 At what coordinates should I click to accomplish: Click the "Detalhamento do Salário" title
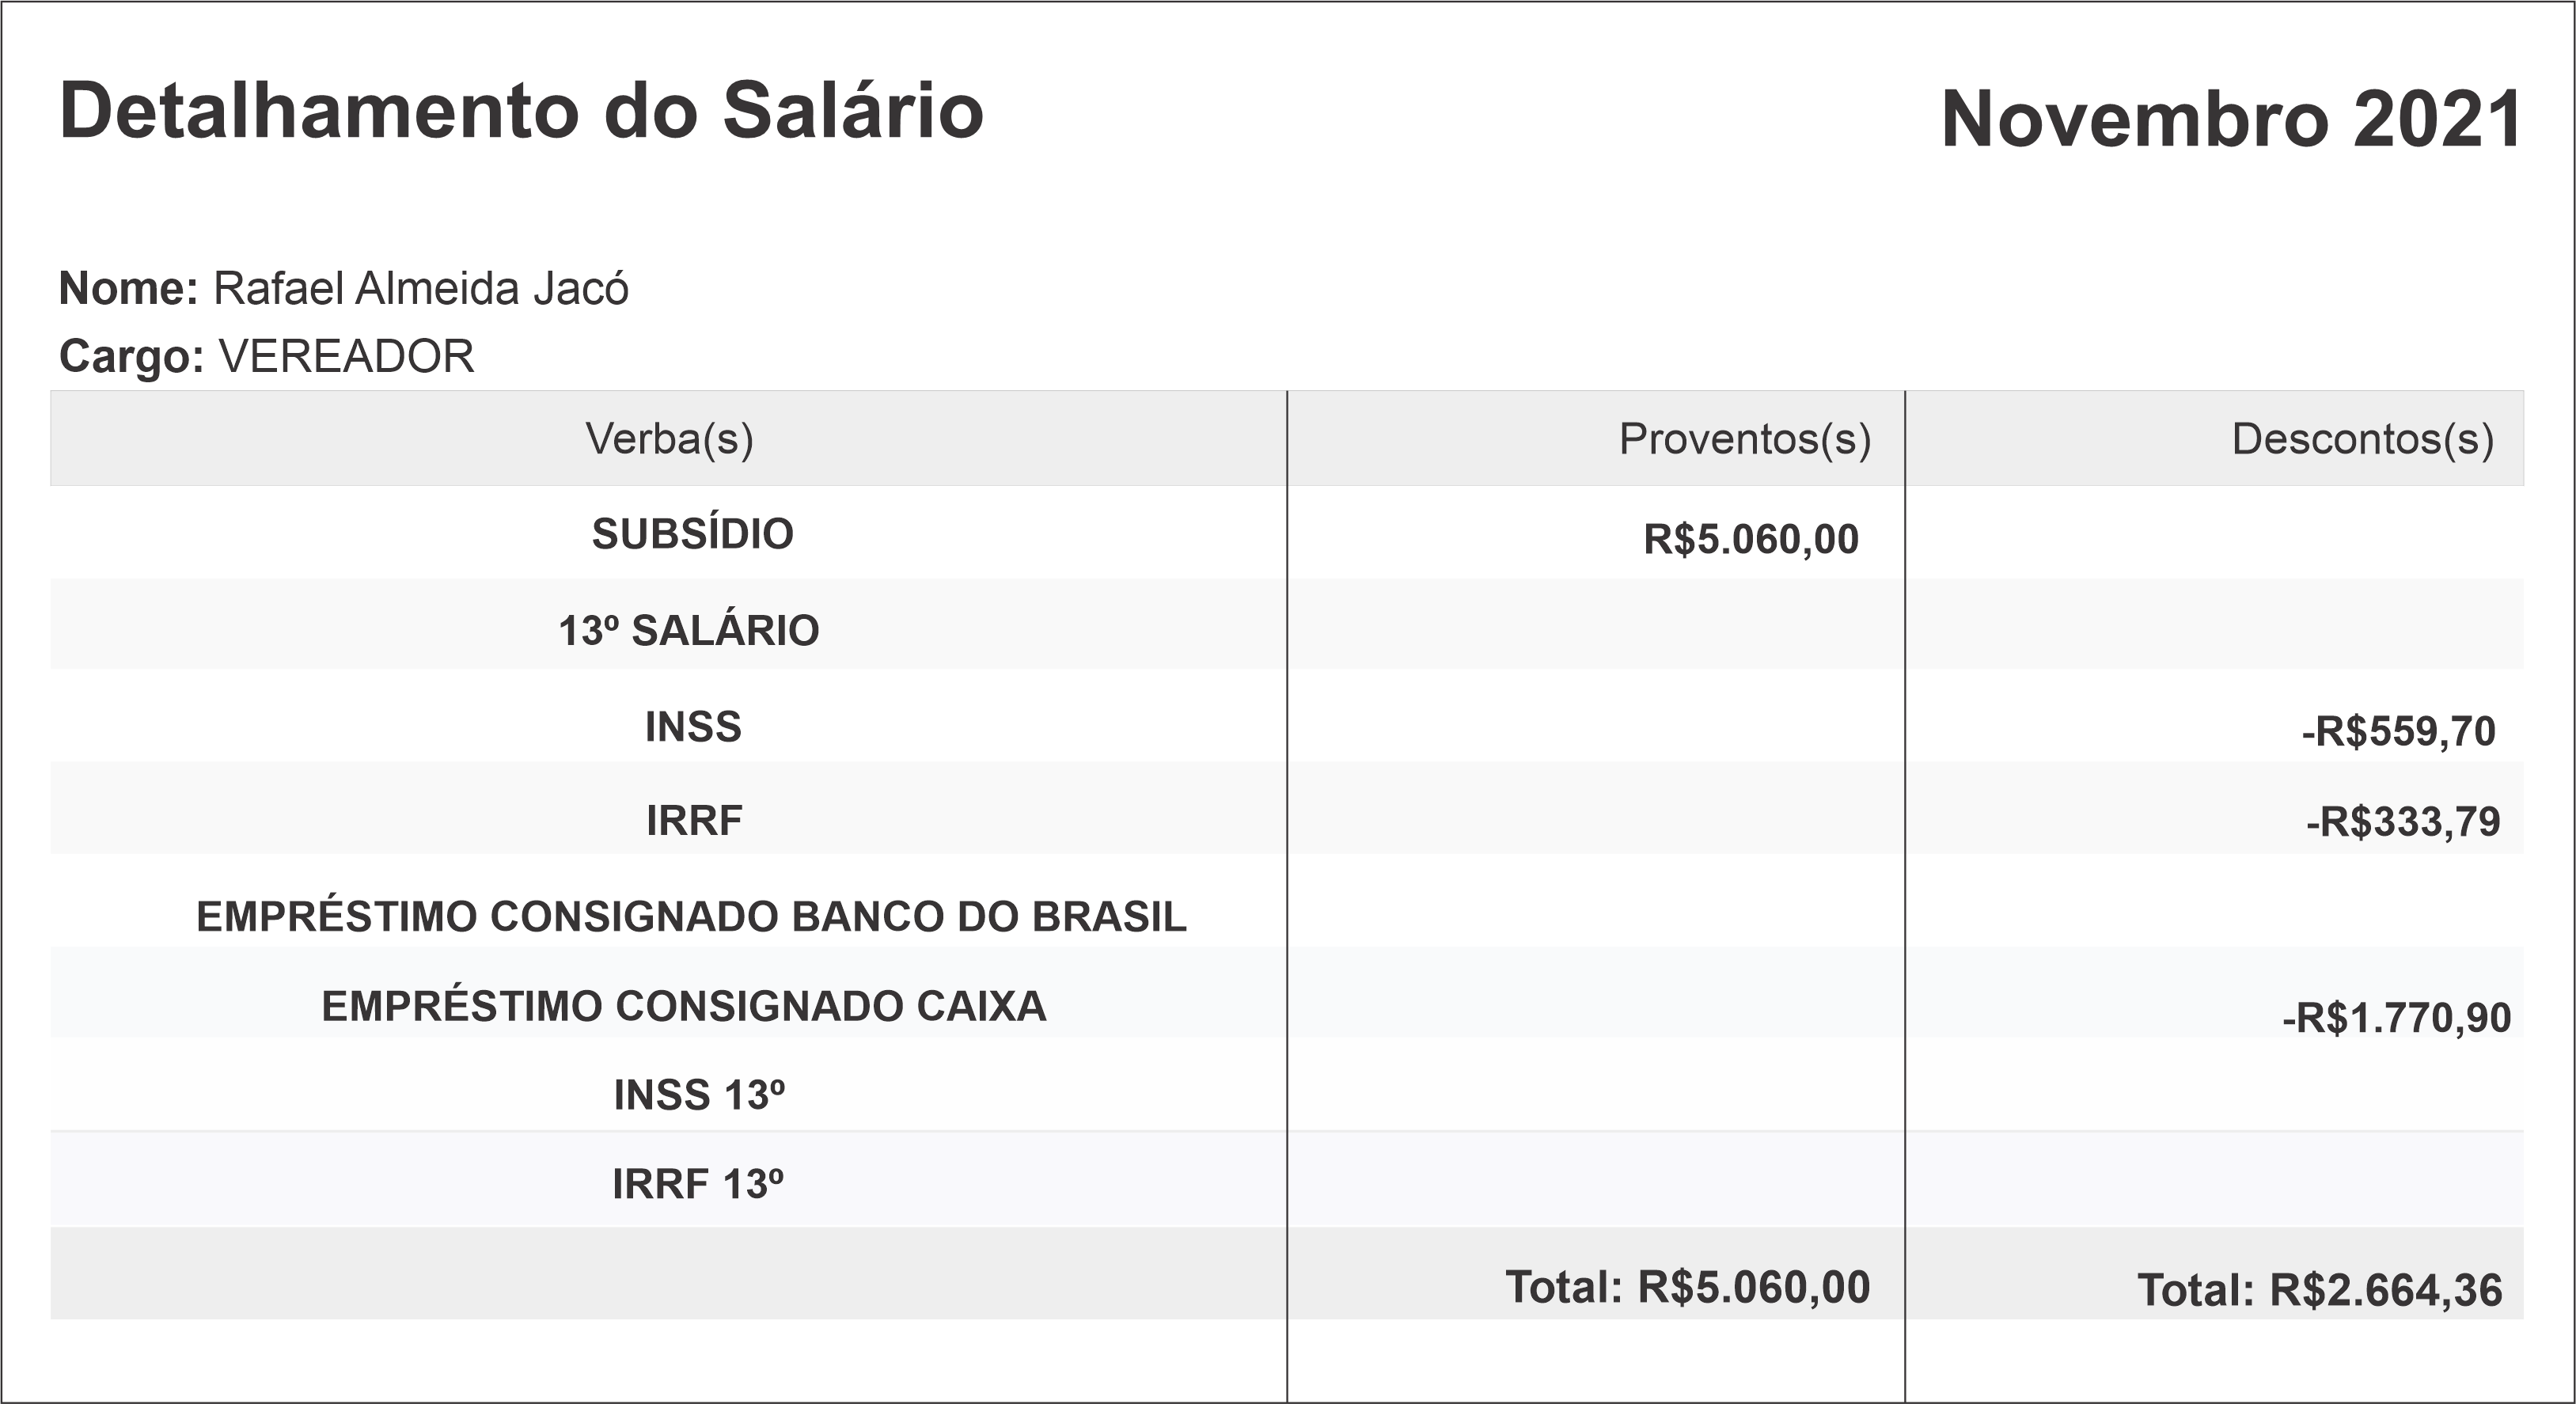pyautogui.click(x=521, y=110)
